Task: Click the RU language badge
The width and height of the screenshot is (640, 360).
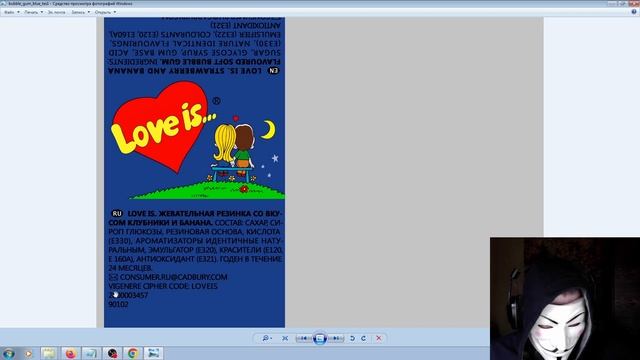Action: point(117,213)
